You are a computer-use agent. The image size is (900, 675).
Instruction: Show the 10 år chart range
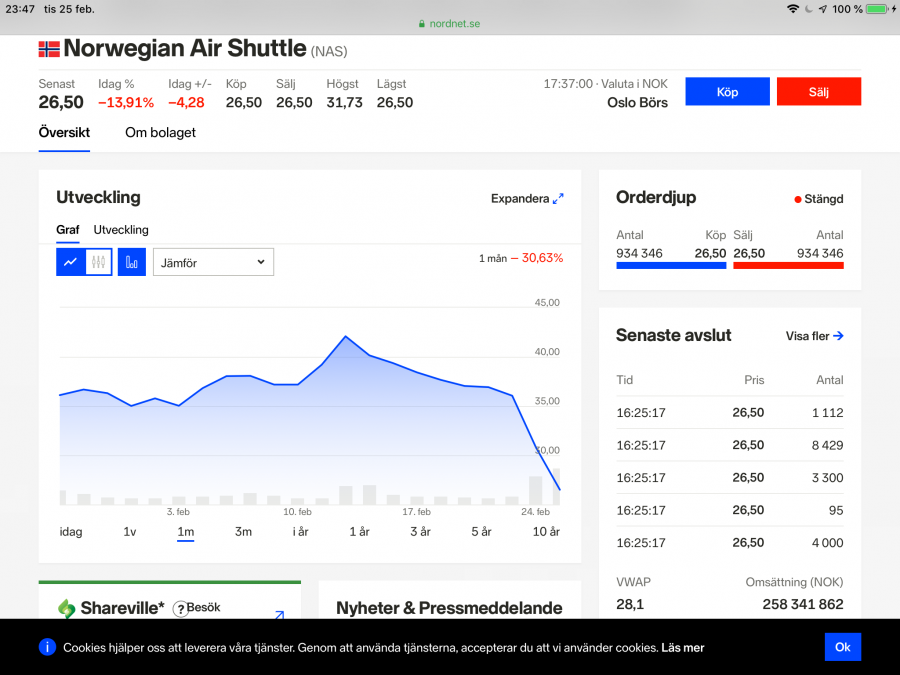[x=546, y=532]
